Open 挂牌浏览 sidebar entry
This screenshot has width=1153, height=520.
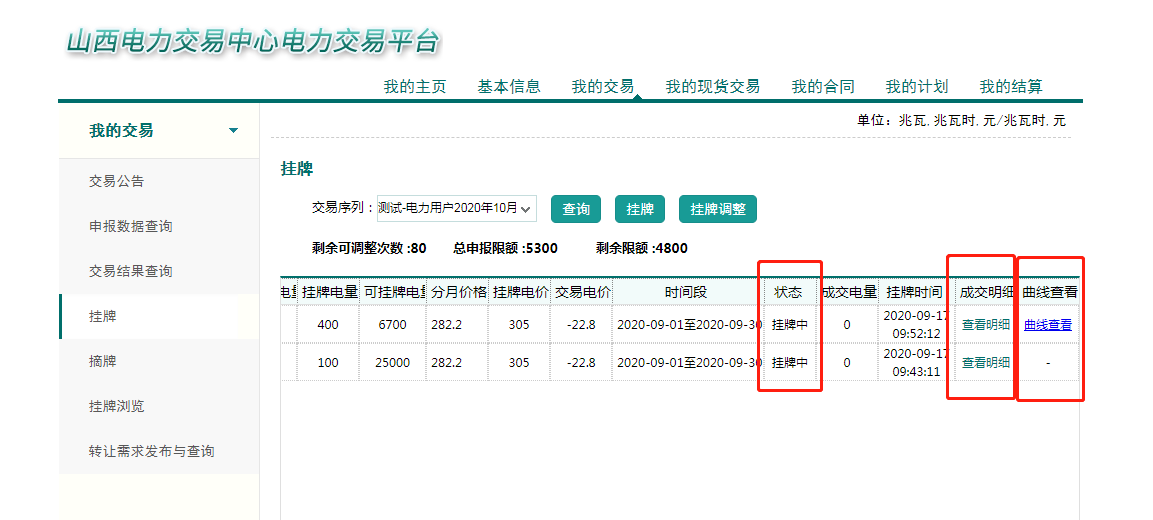[117, 406]
